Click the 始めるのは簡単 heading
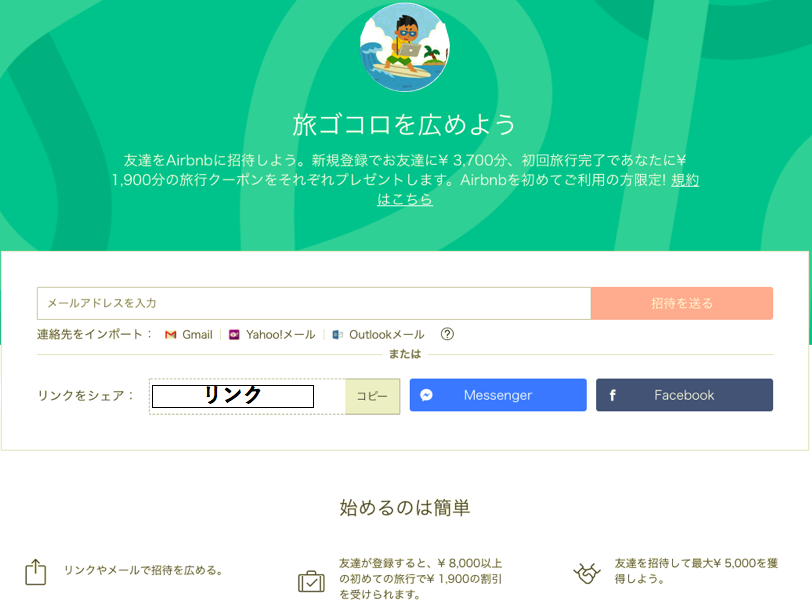The image size is (812, 611). (x=405, y=507)
